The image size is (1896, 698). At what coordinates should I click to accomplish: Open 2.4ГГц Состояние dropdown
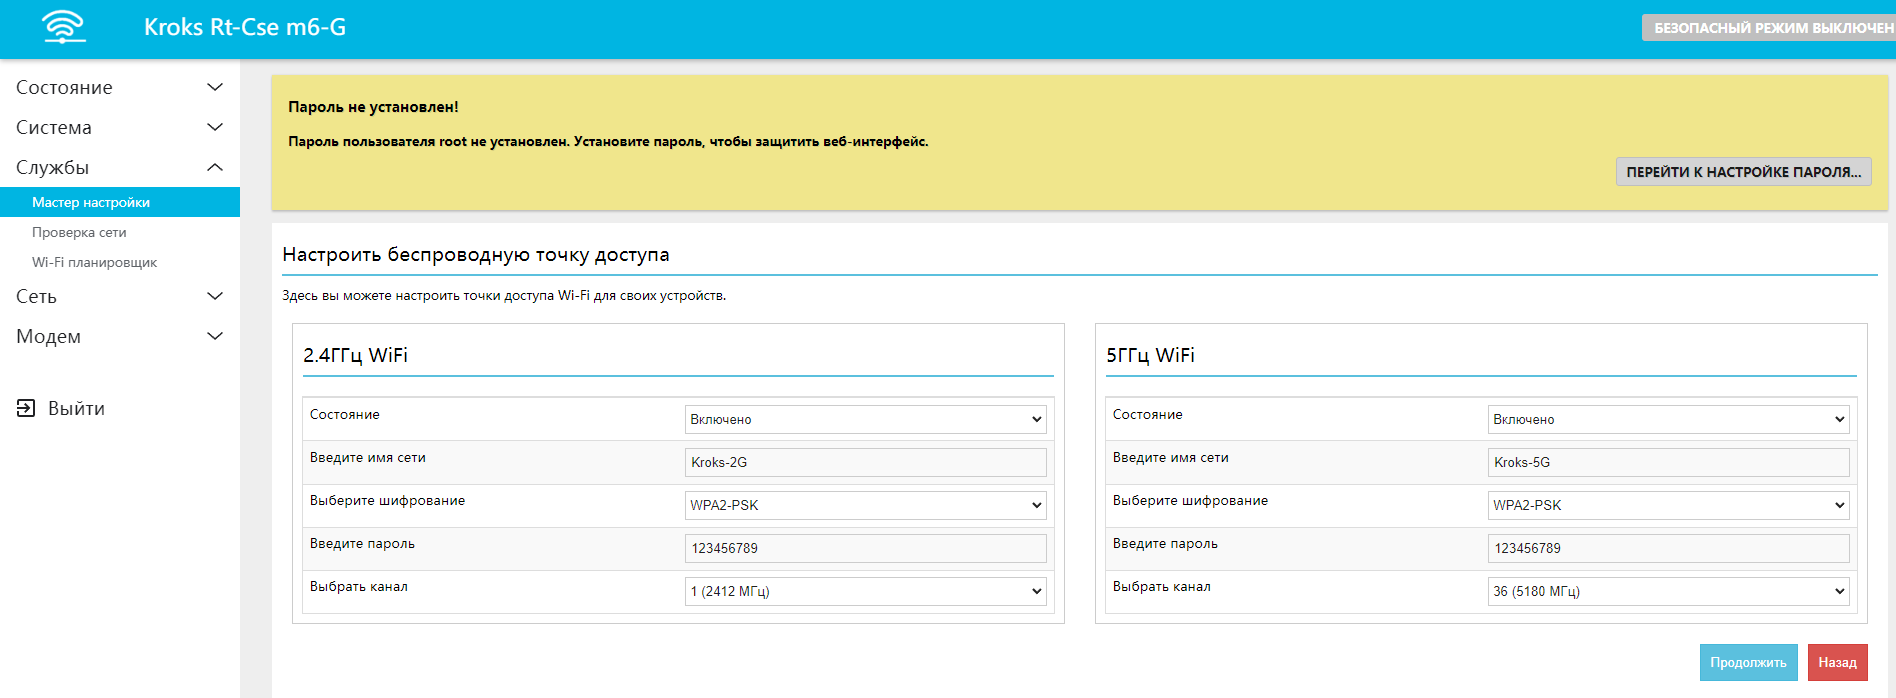[x=865, y=419]
